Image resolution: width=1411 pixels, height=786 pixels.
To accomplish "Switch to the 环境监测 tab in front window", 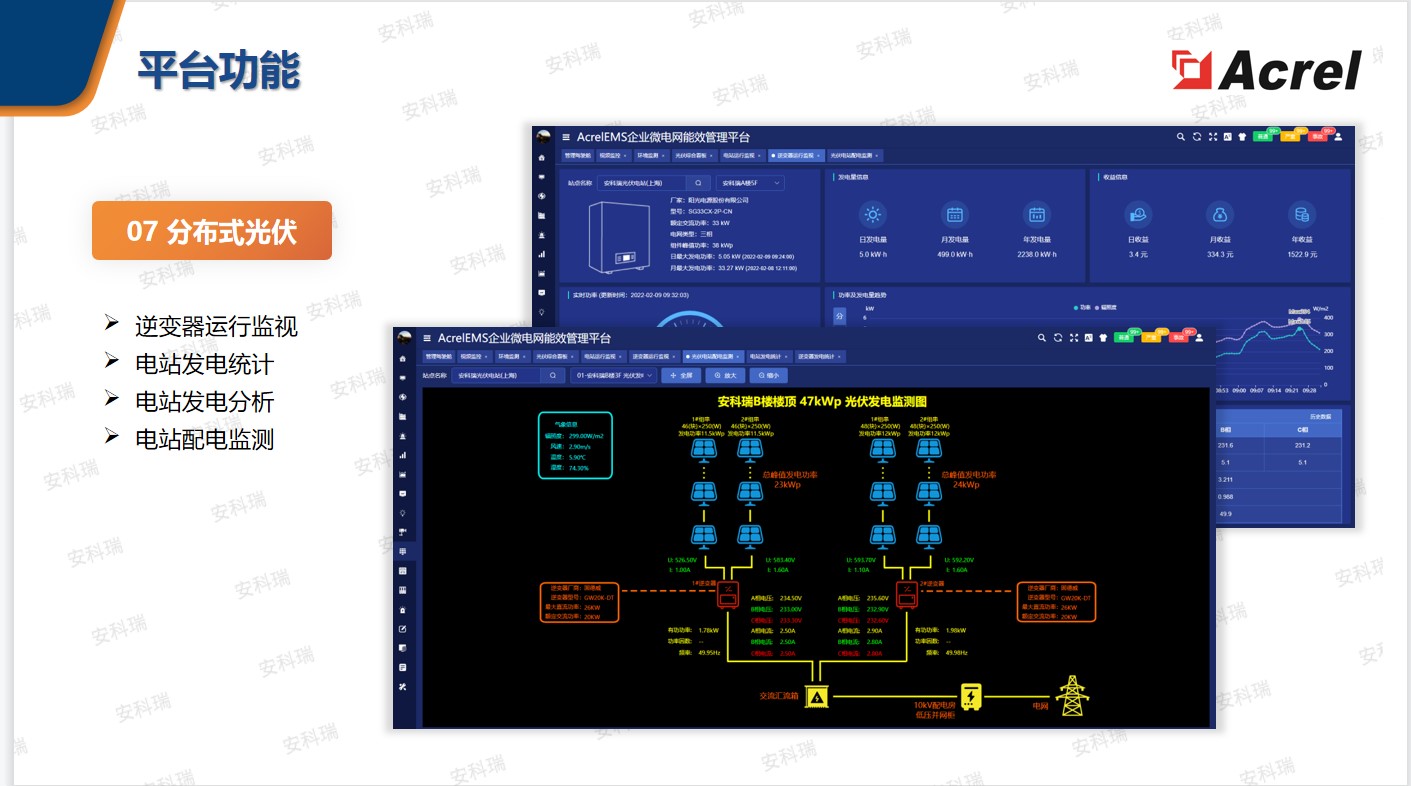I will 510,356.
